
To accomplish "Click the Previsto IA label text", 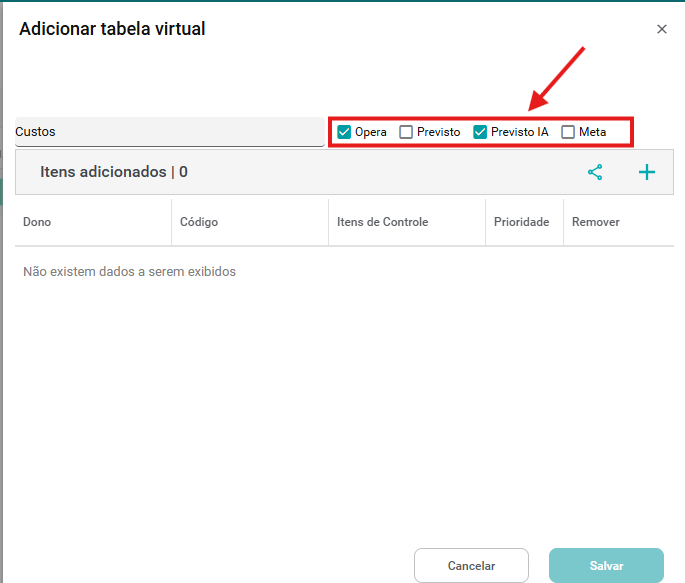I will (x=519, y=132).
